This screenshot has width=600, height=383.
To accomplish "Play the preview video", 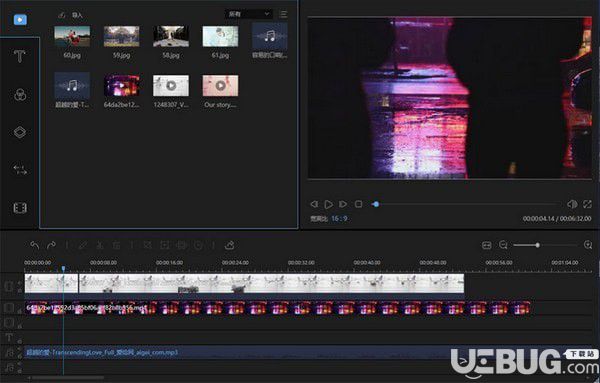I will 328,204.
